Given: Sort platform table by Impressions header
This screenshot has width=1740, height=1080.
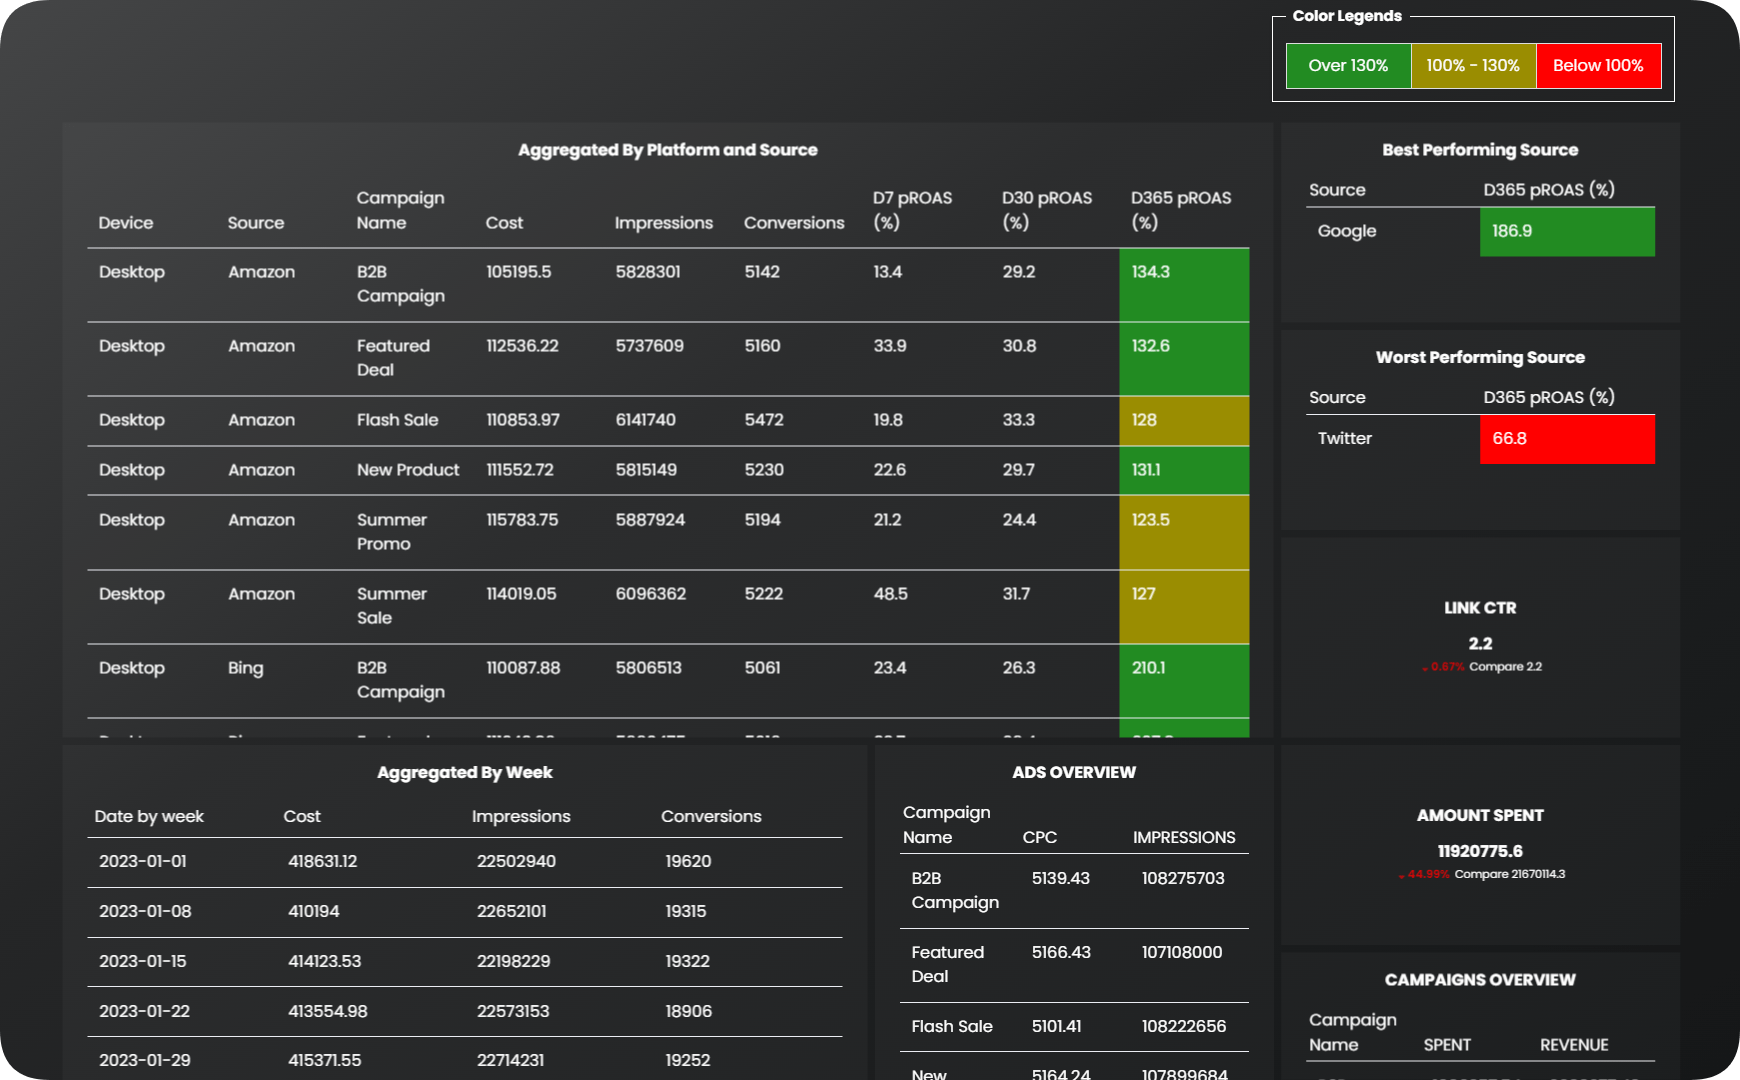Looking at the screenshot, I should pyautogui.click(x=664, y=223).
